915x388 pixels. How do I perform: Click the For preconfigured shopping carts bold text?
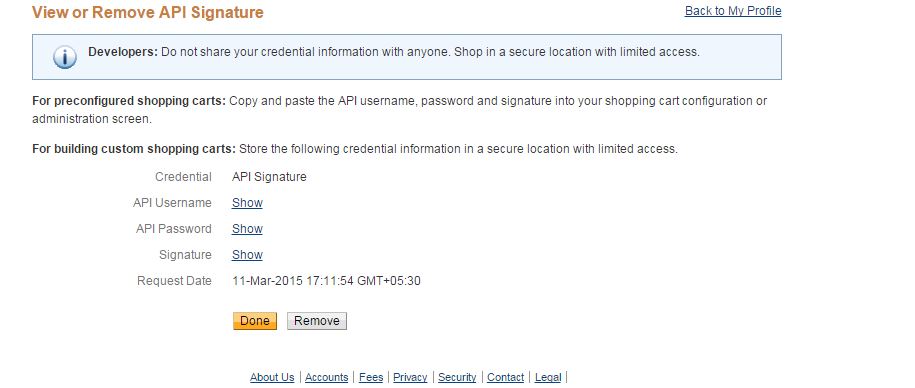(129, 101)
